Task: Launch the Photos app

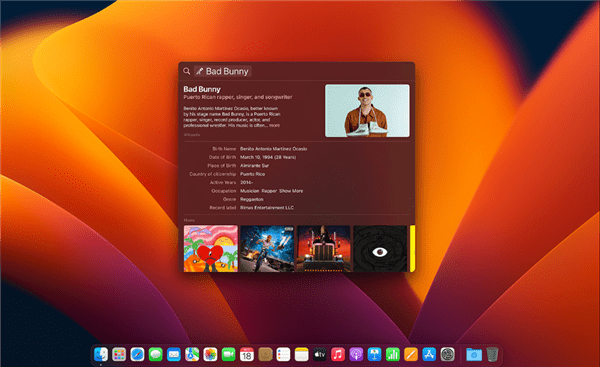Action: (210, 354)
